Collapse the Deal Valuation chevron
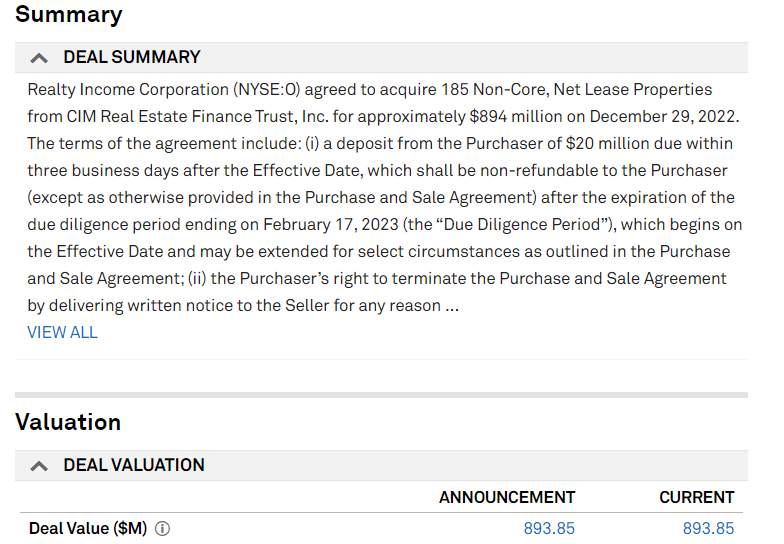 pyautogui.click(x=39, y=466)
